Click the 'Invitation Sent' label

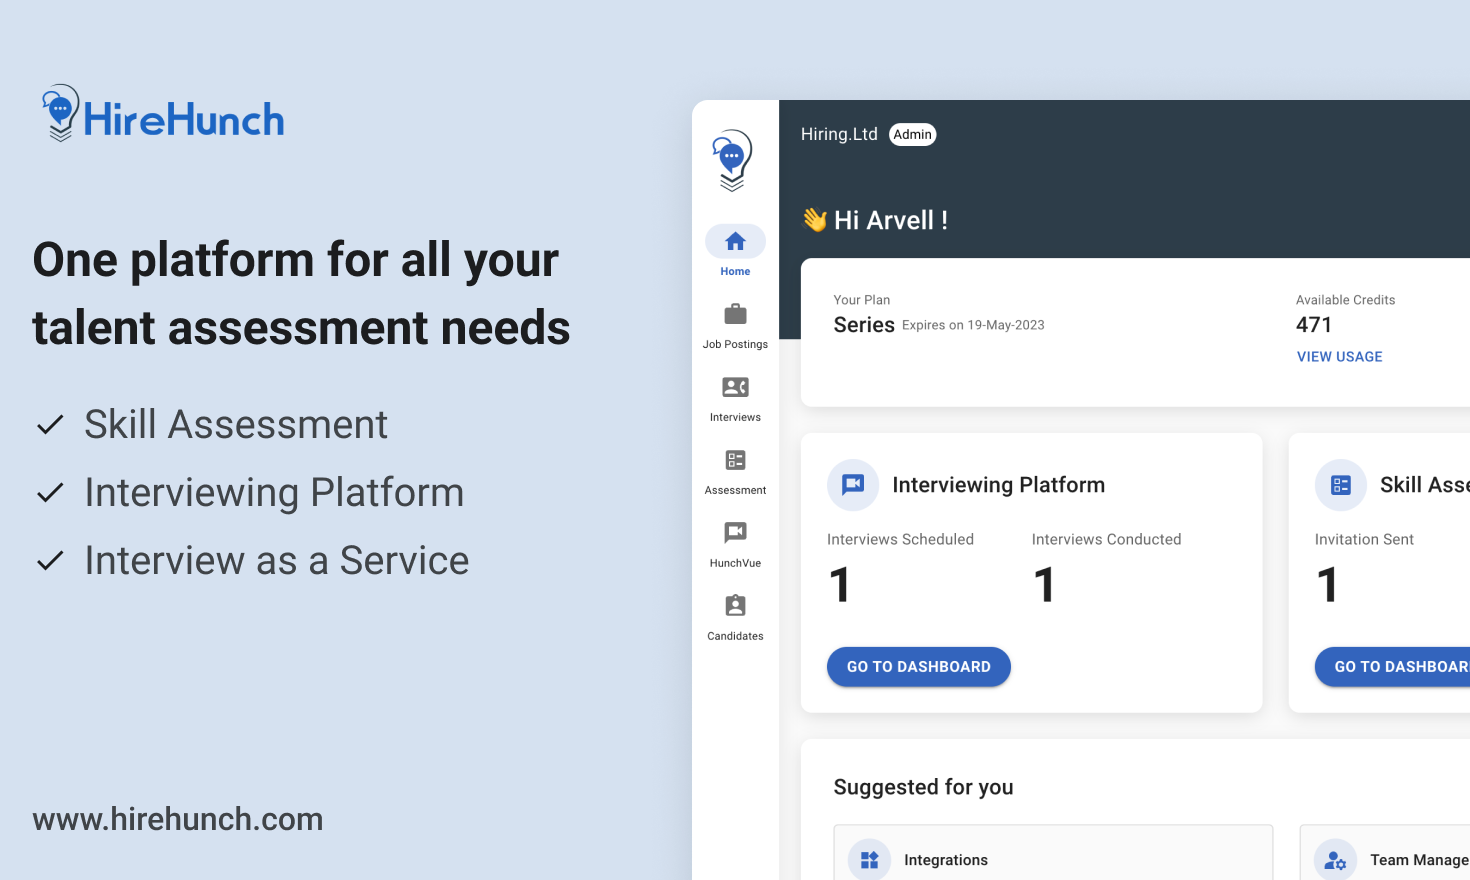click(1364, 539)
